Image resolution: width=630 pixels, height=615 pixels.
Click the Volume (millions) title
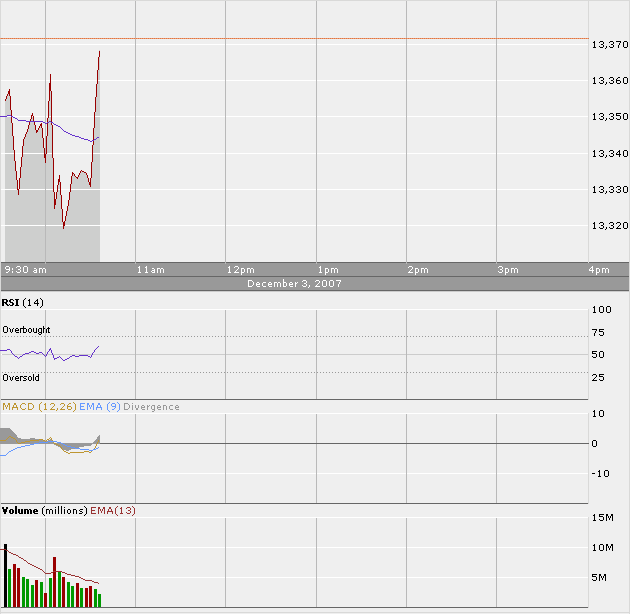[x=44, y=511]
